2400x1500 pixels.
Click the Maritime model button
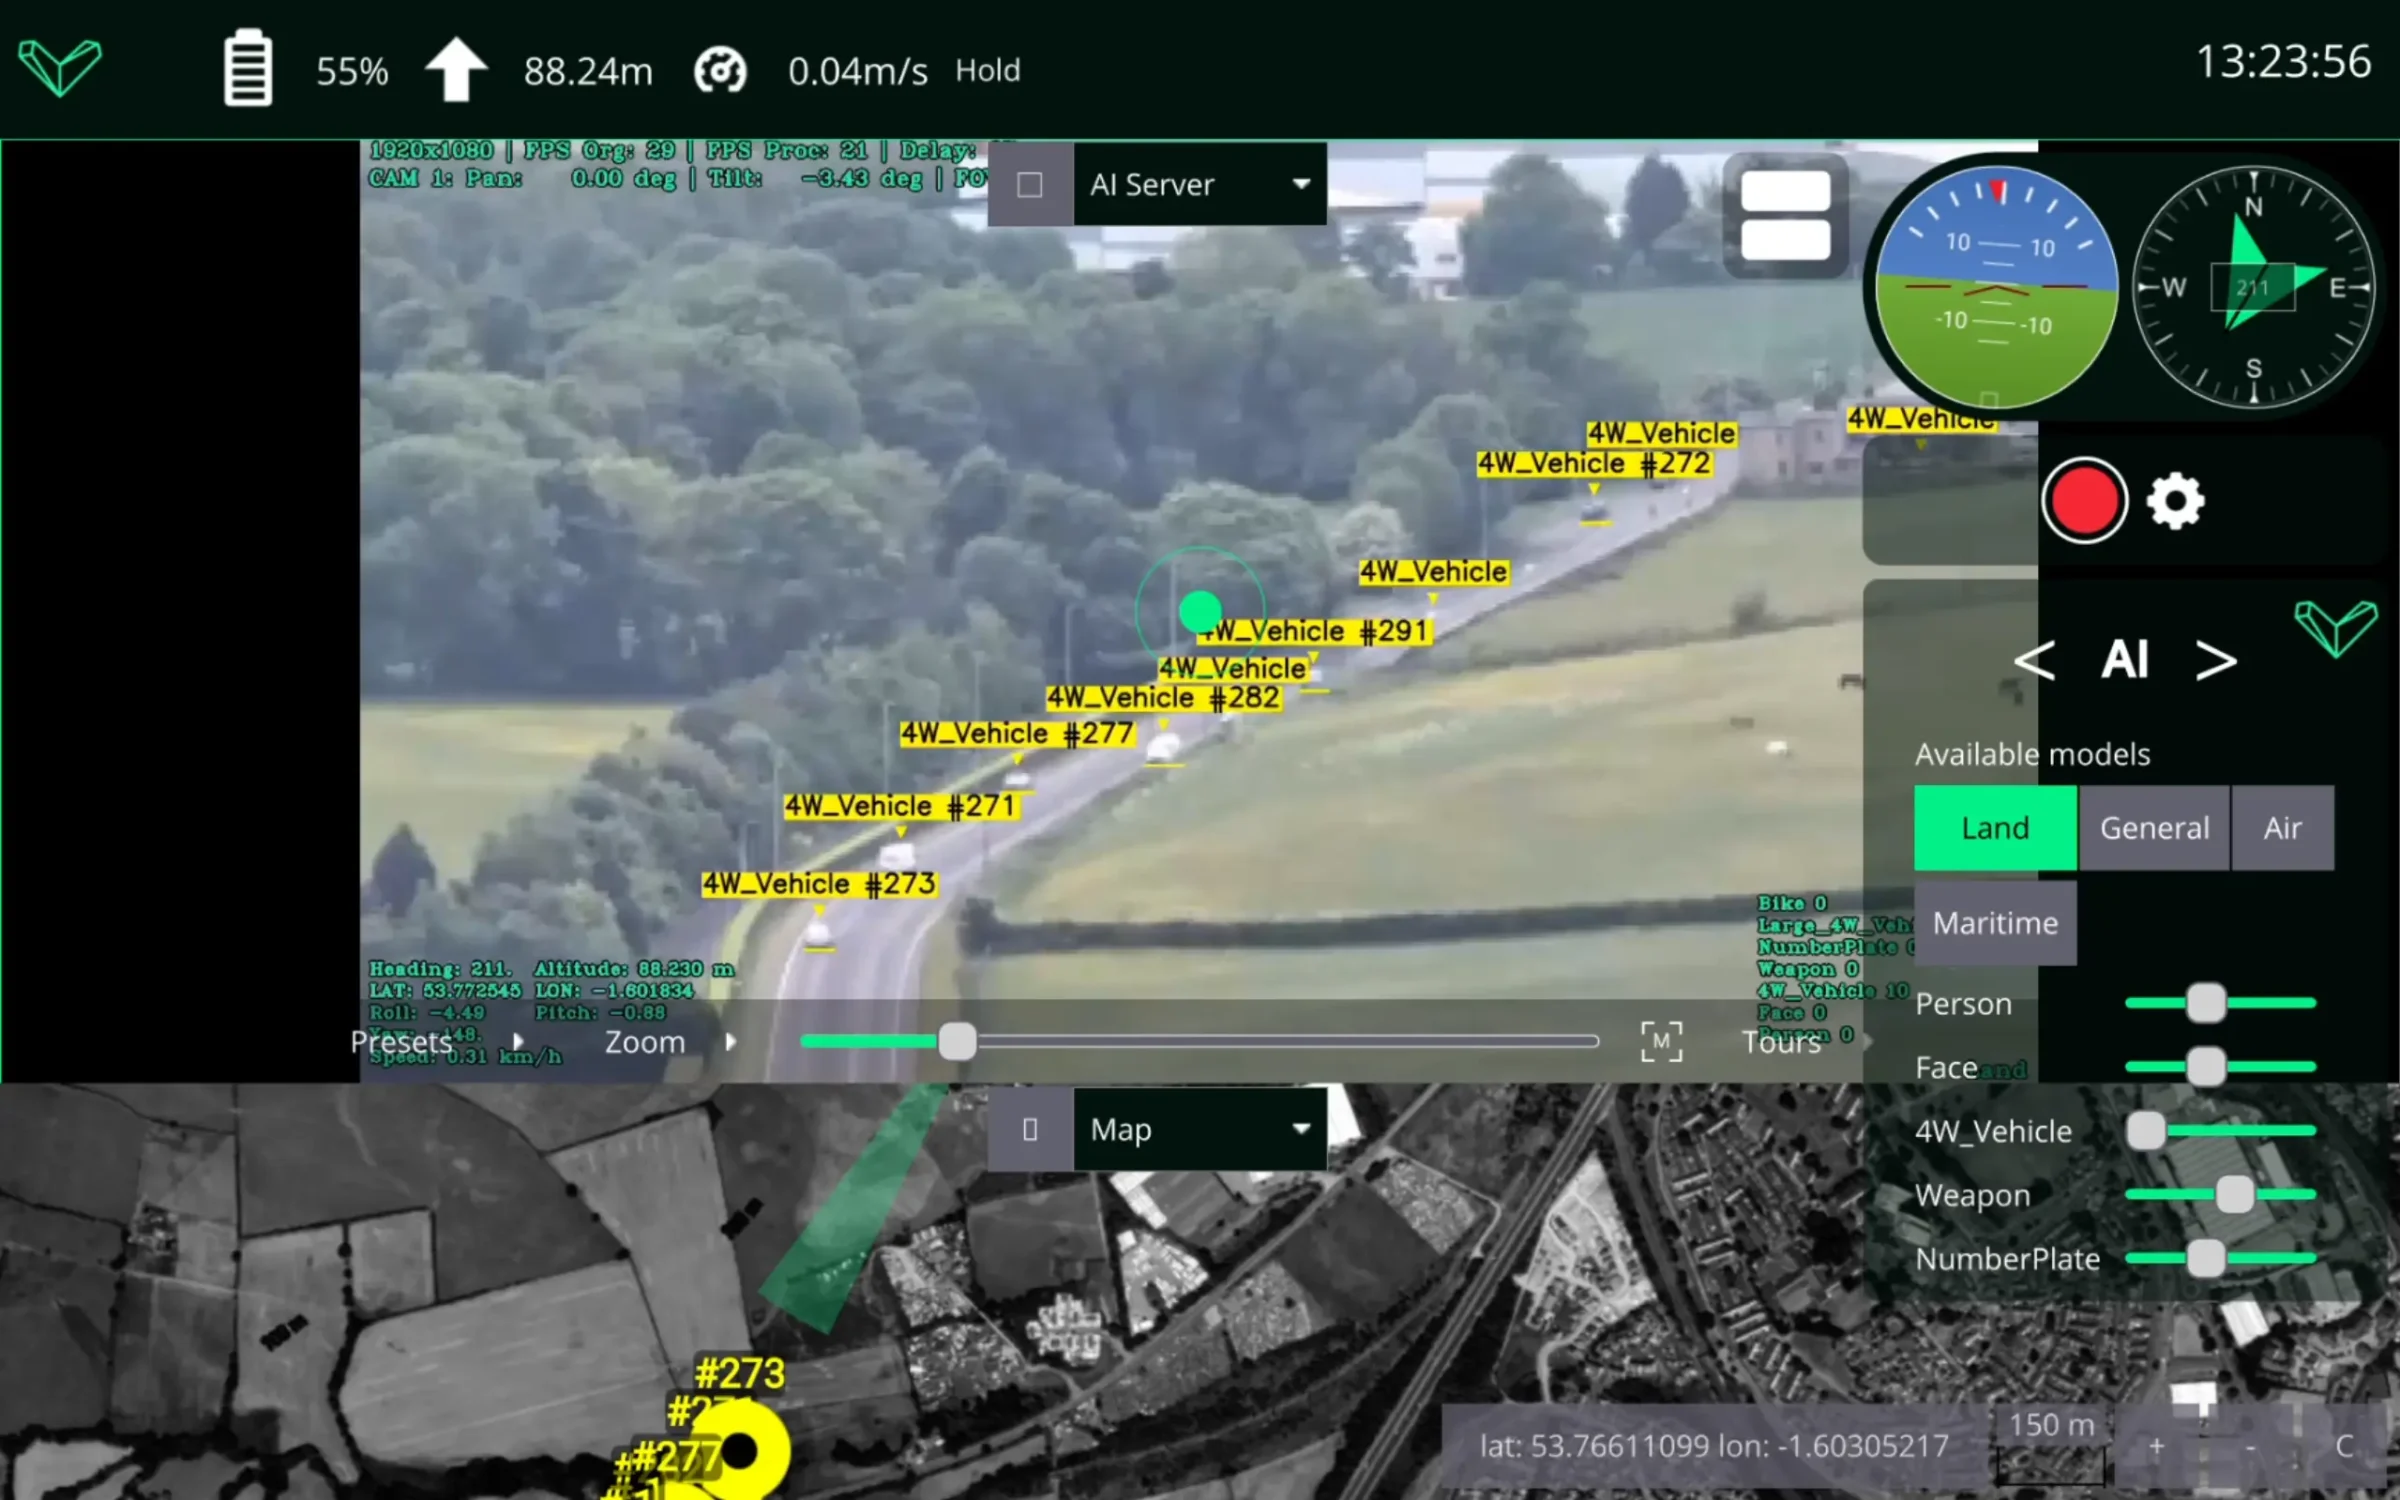[x=1994, y=923]
